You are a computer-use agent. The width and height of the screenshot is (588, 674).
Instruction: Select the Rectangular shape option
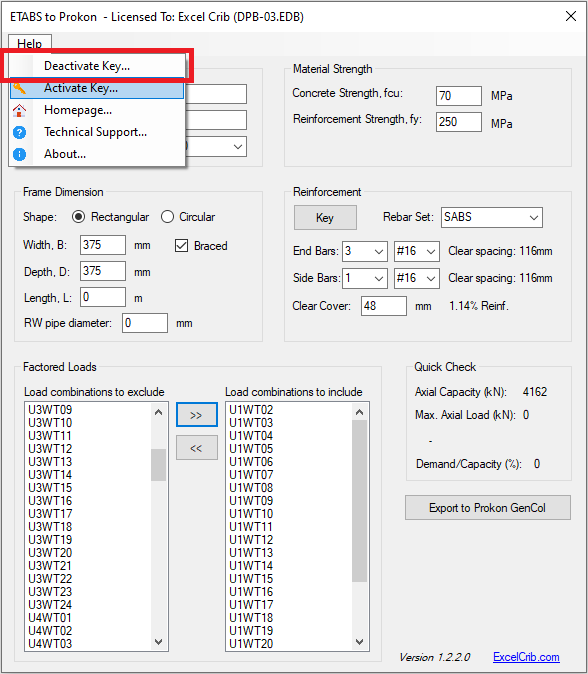point(110,217)
